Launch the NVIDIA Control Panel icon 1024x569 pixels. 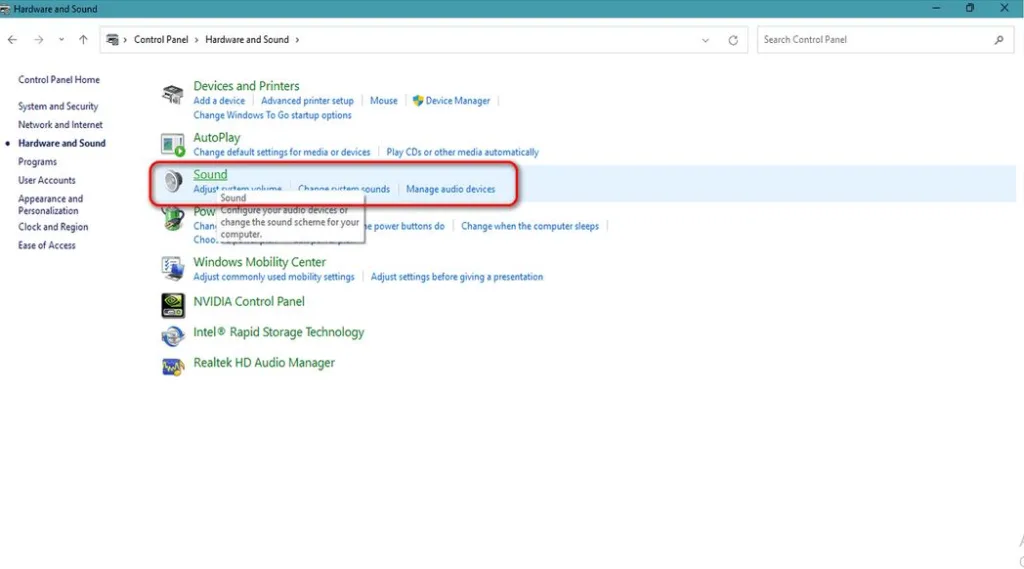[172, 304]
